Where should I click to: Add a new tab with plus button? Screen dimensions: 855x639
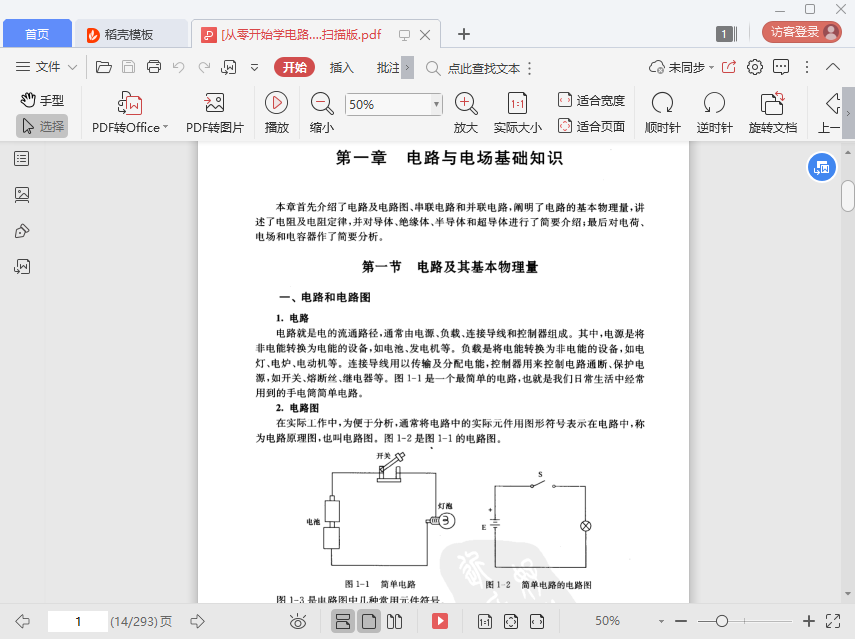463,34
